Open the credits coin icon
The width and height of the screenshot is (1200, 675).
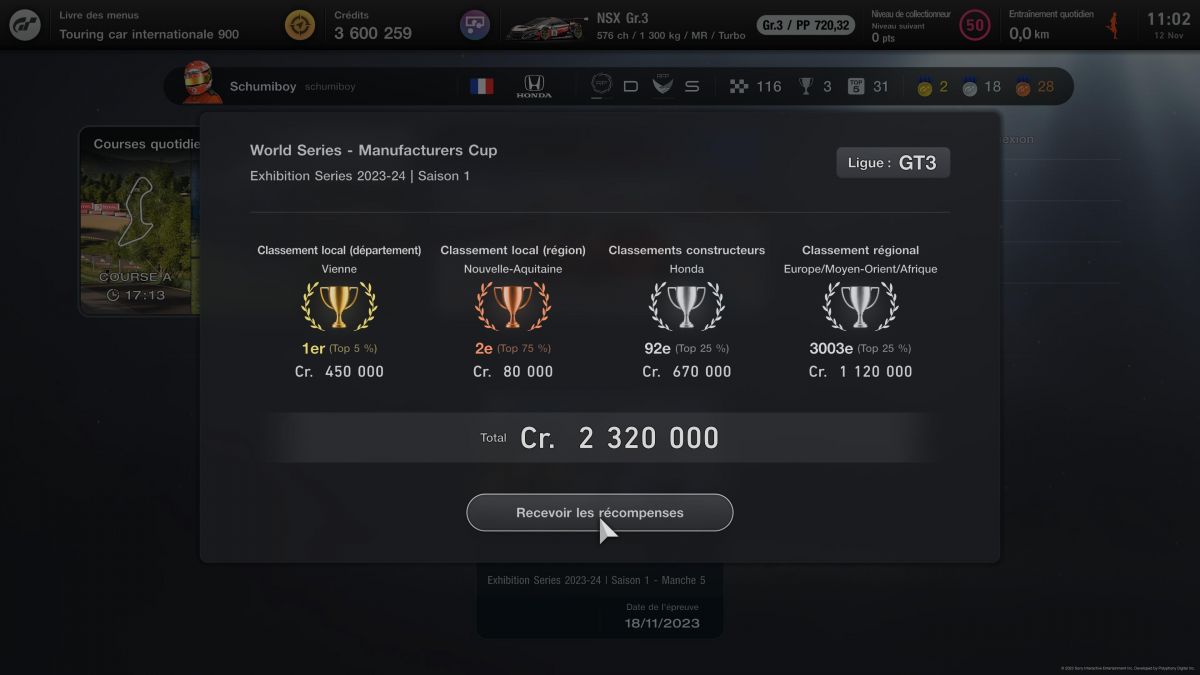pos(299,25)
